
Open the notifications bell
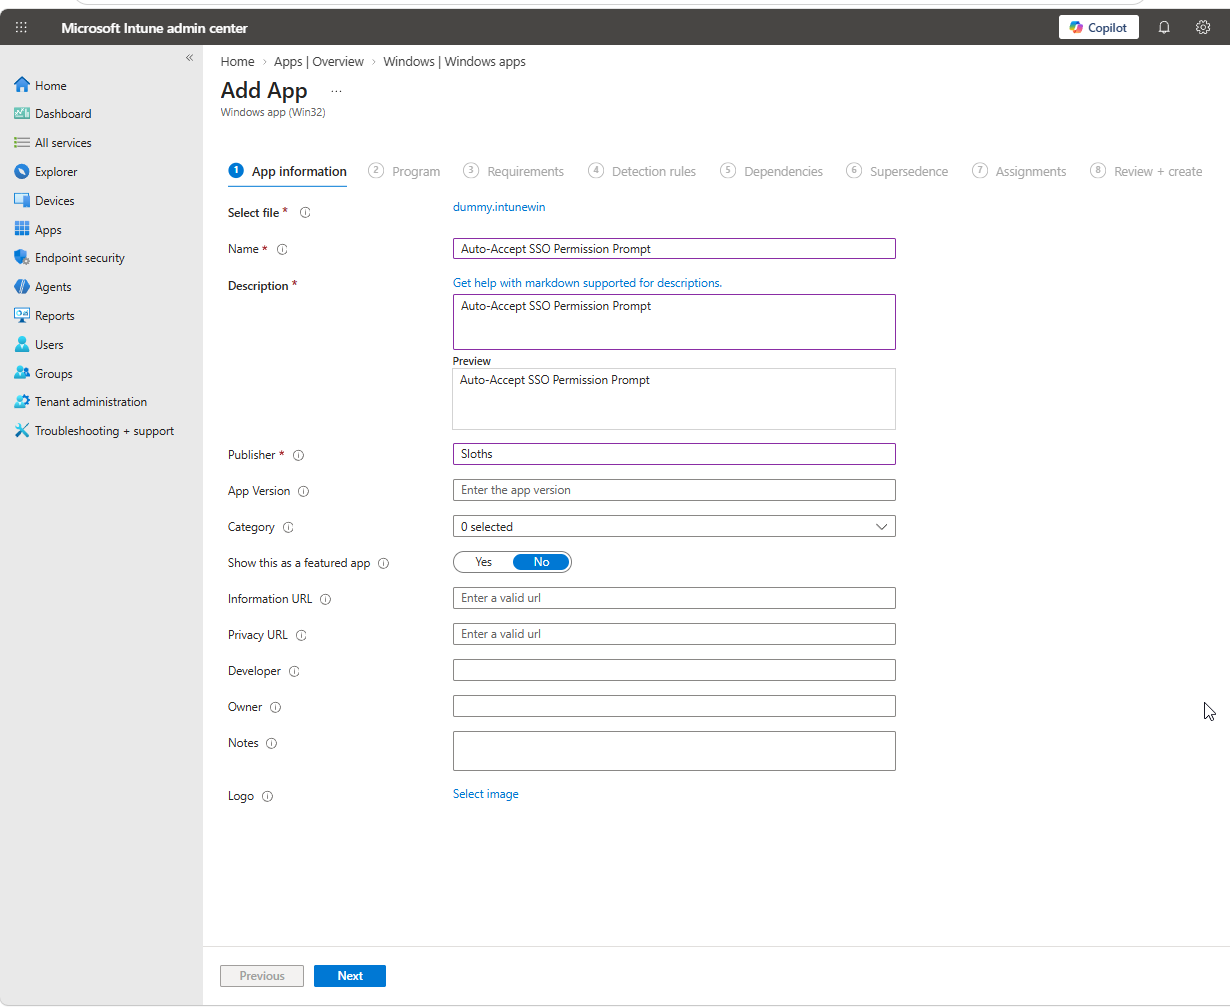click(x=1164, y=28)
